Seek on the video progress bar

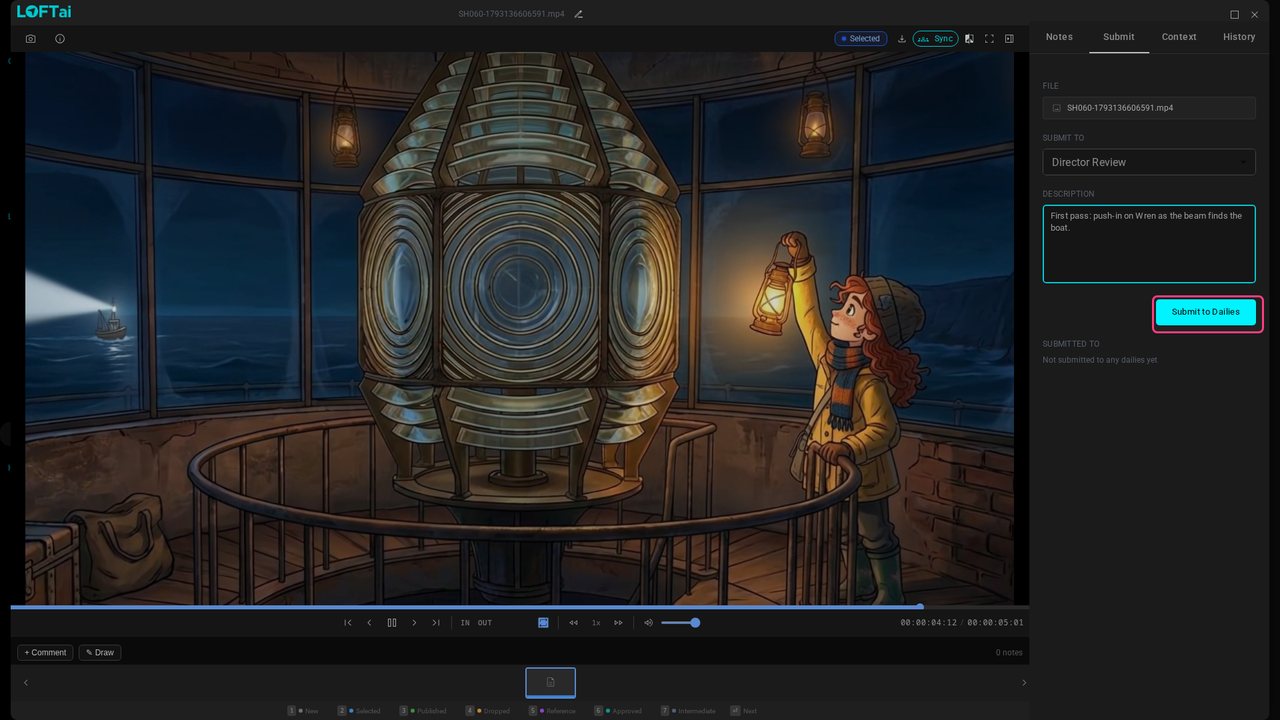coord(520,607)
